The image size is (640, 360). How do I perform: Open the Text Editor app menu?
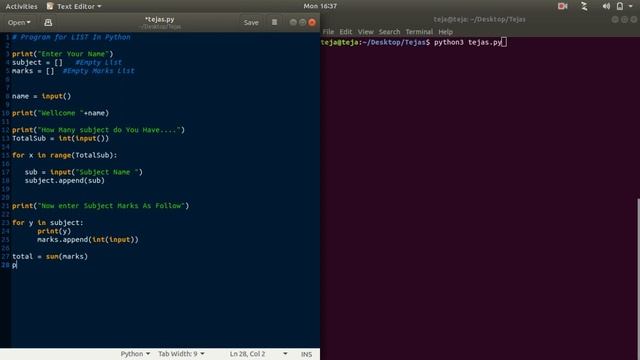coord(74,6)
